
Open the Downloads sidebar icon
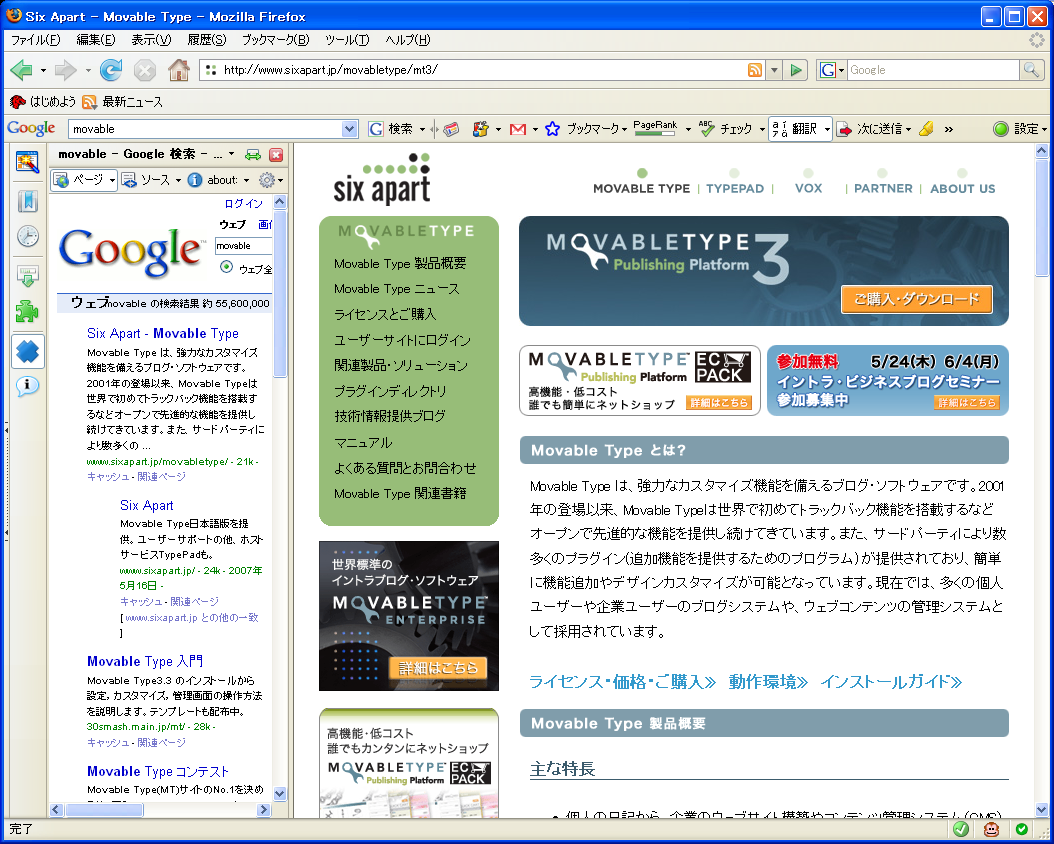(x=27, y=275)
